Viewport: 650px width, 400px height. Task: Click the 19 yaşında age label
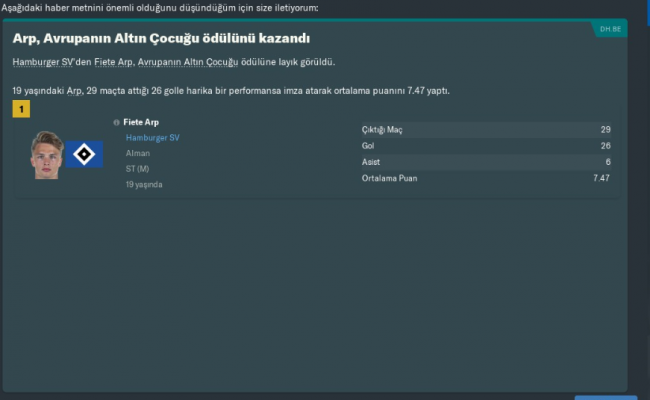[144, 185]
